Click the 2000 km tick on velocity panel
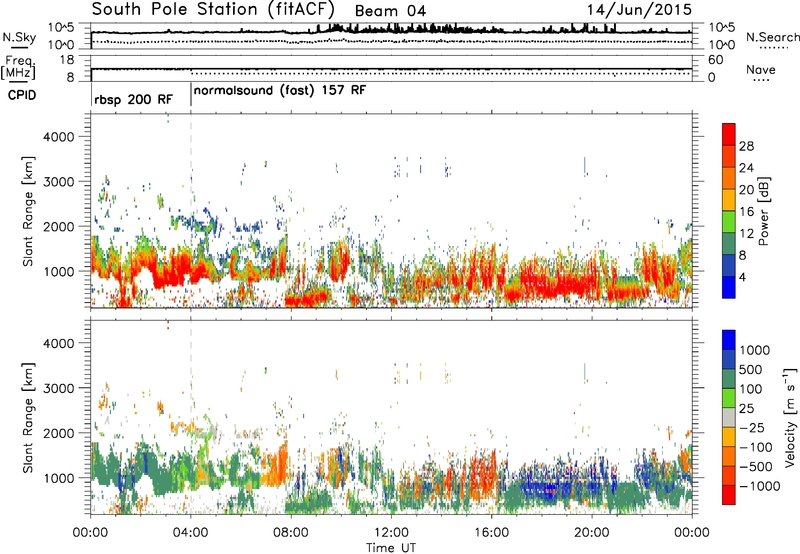 tap(58, 433)
